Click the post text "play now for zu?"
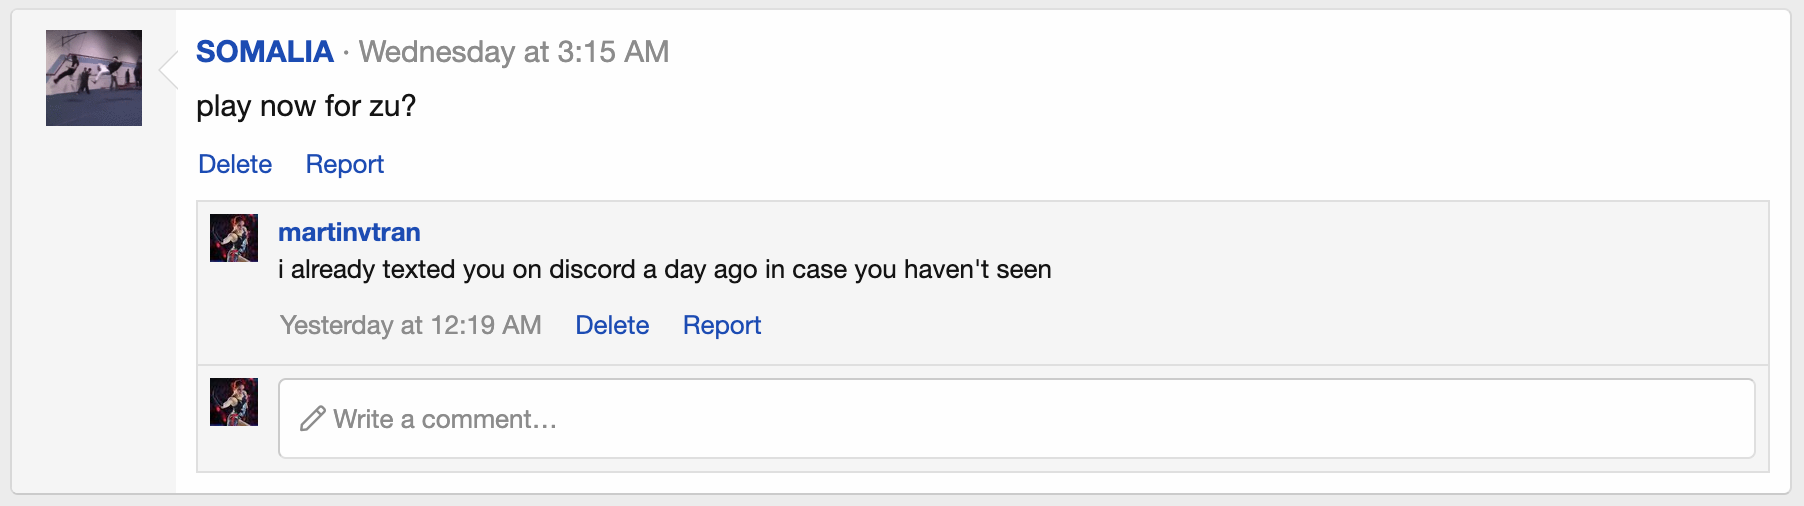Screen dimensions: 1804x506 pos(306,106)
